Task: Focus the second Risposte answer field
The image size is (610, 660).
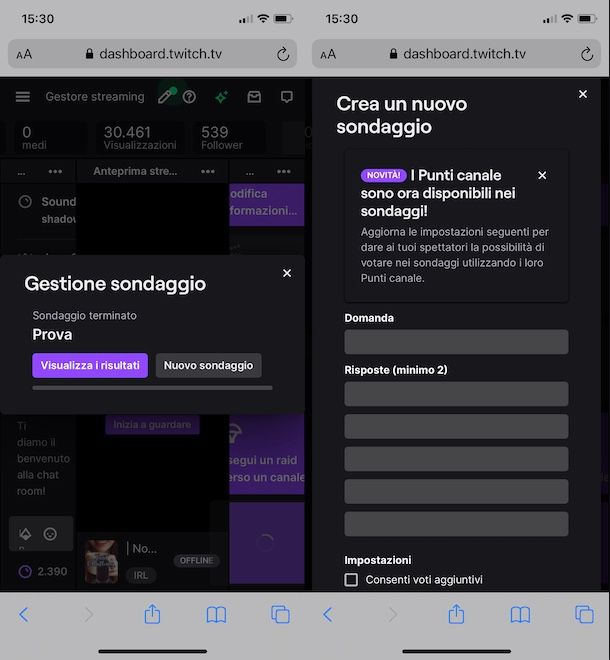Action: [x=456, y=426]
